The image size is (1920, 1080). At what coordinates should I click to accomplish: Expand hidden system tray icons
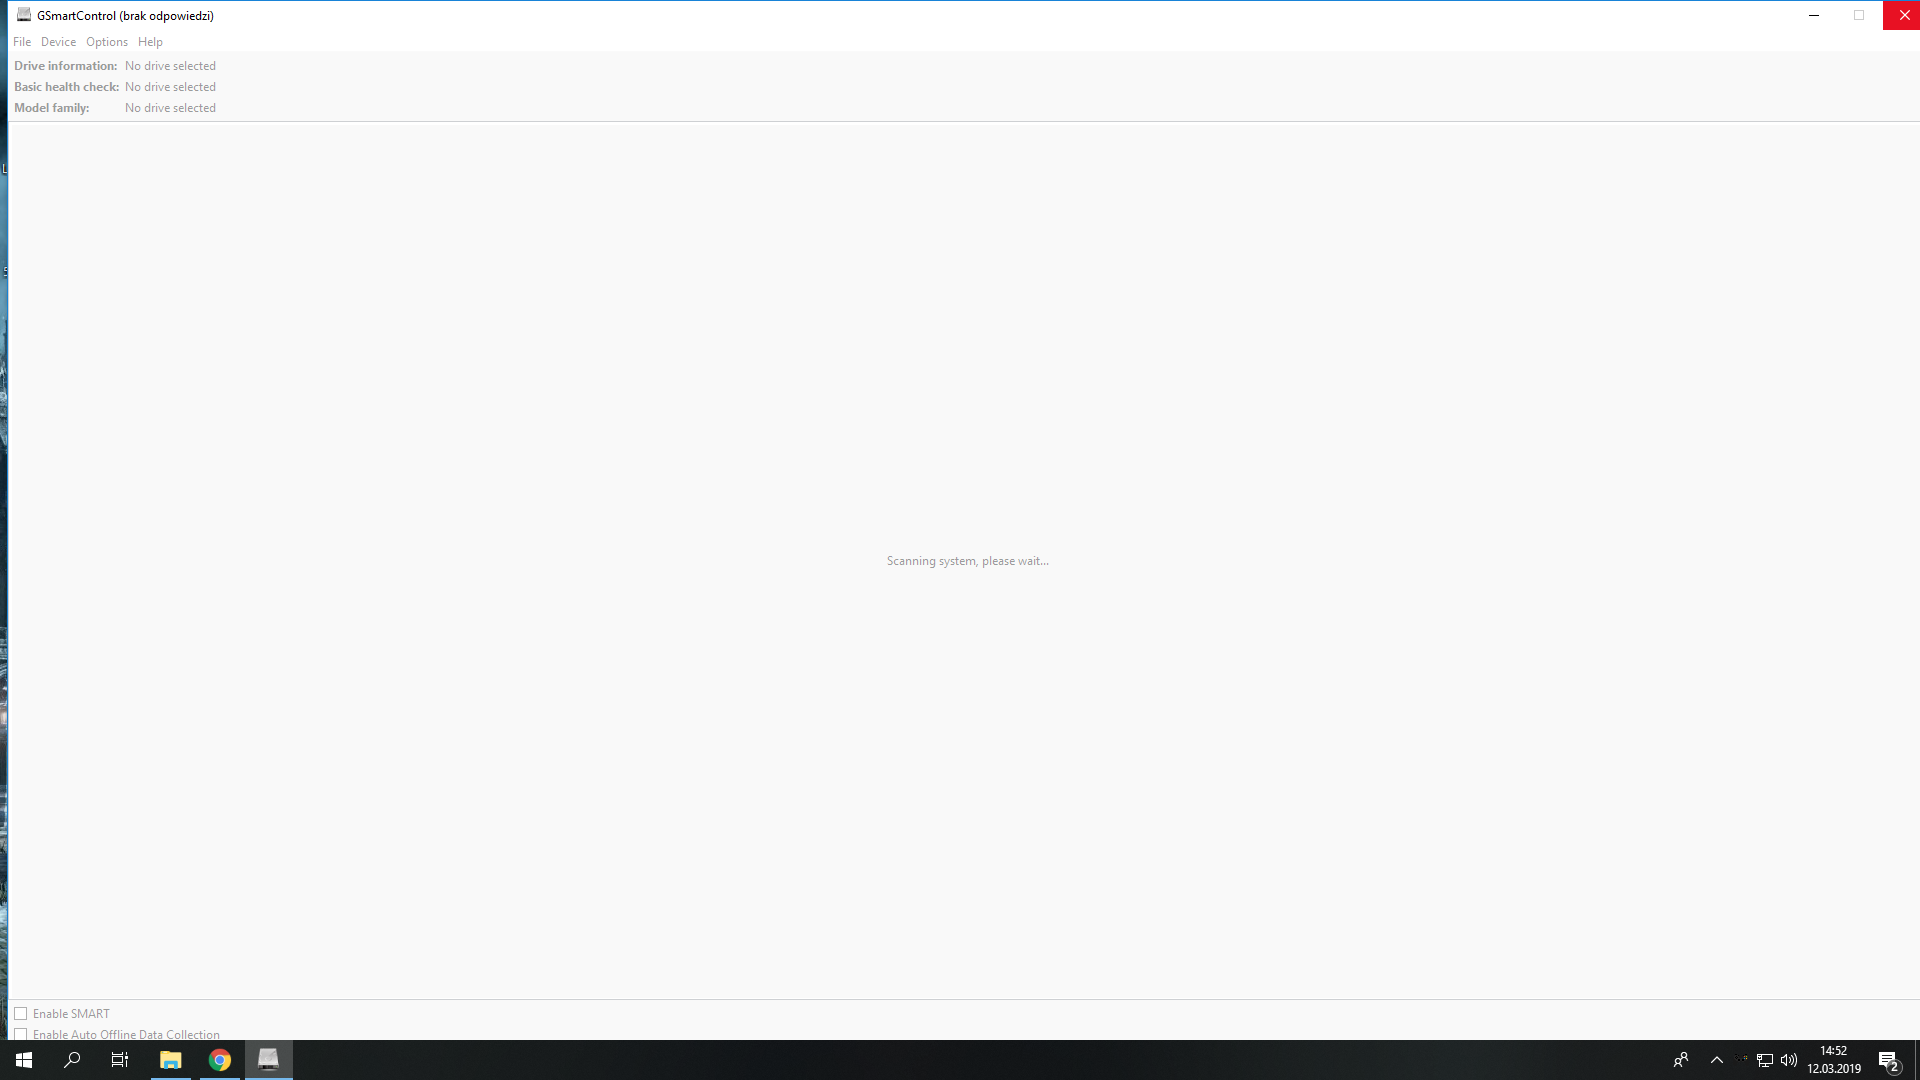[x=1717, y=1060]
